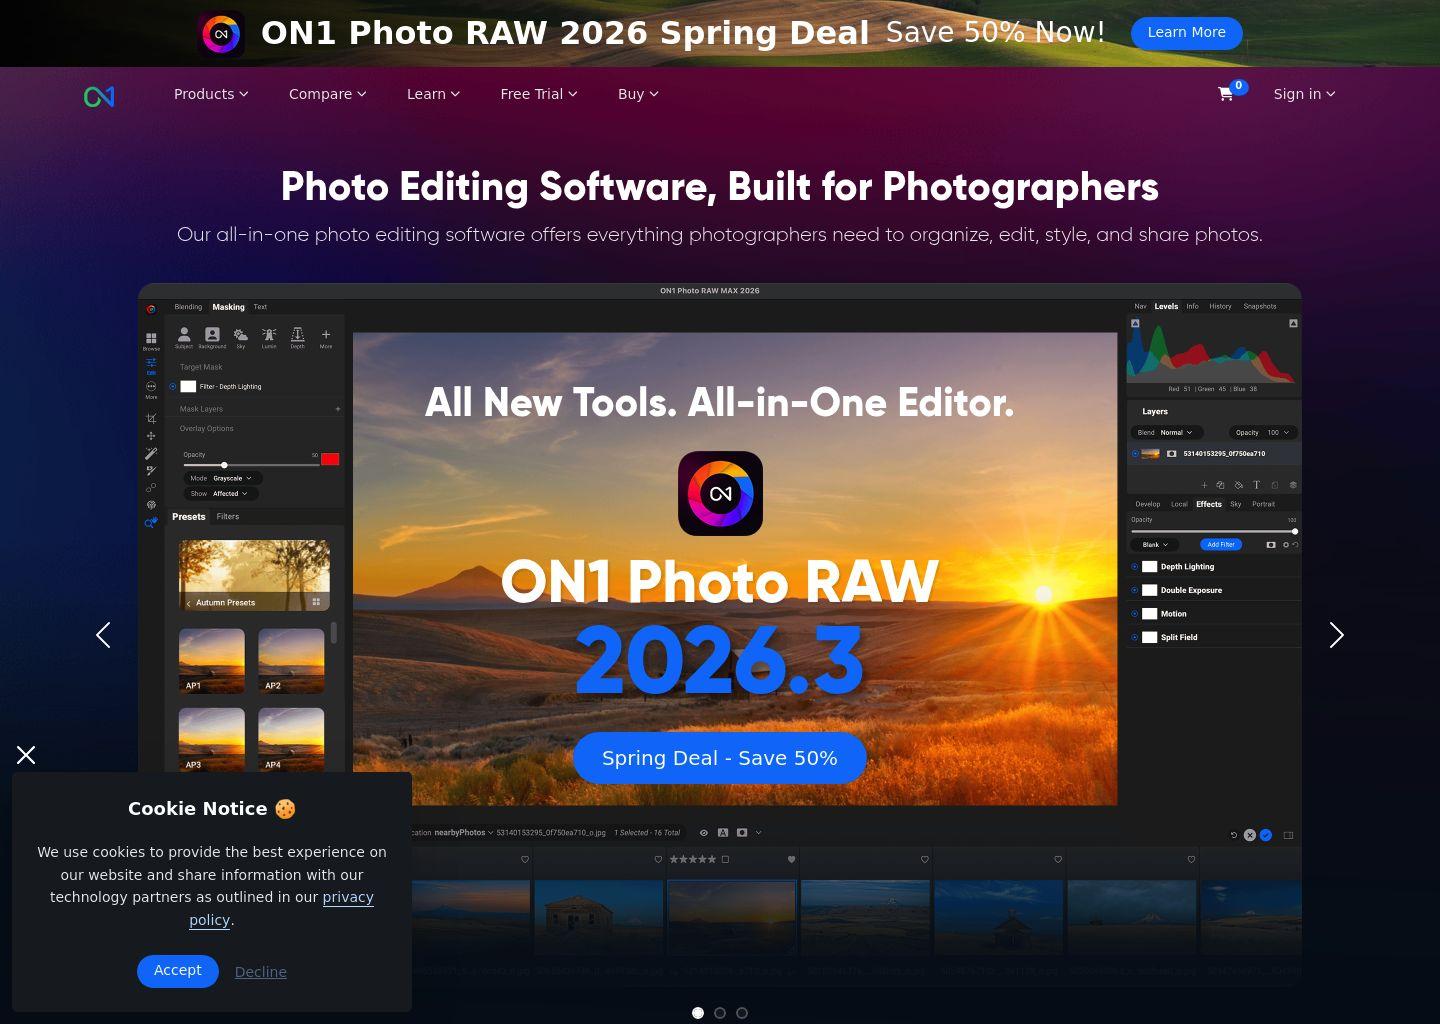Switch to the Blending tab
Screen dimensions: 1440x1024
pyautogui.click(x=188, y=307)
